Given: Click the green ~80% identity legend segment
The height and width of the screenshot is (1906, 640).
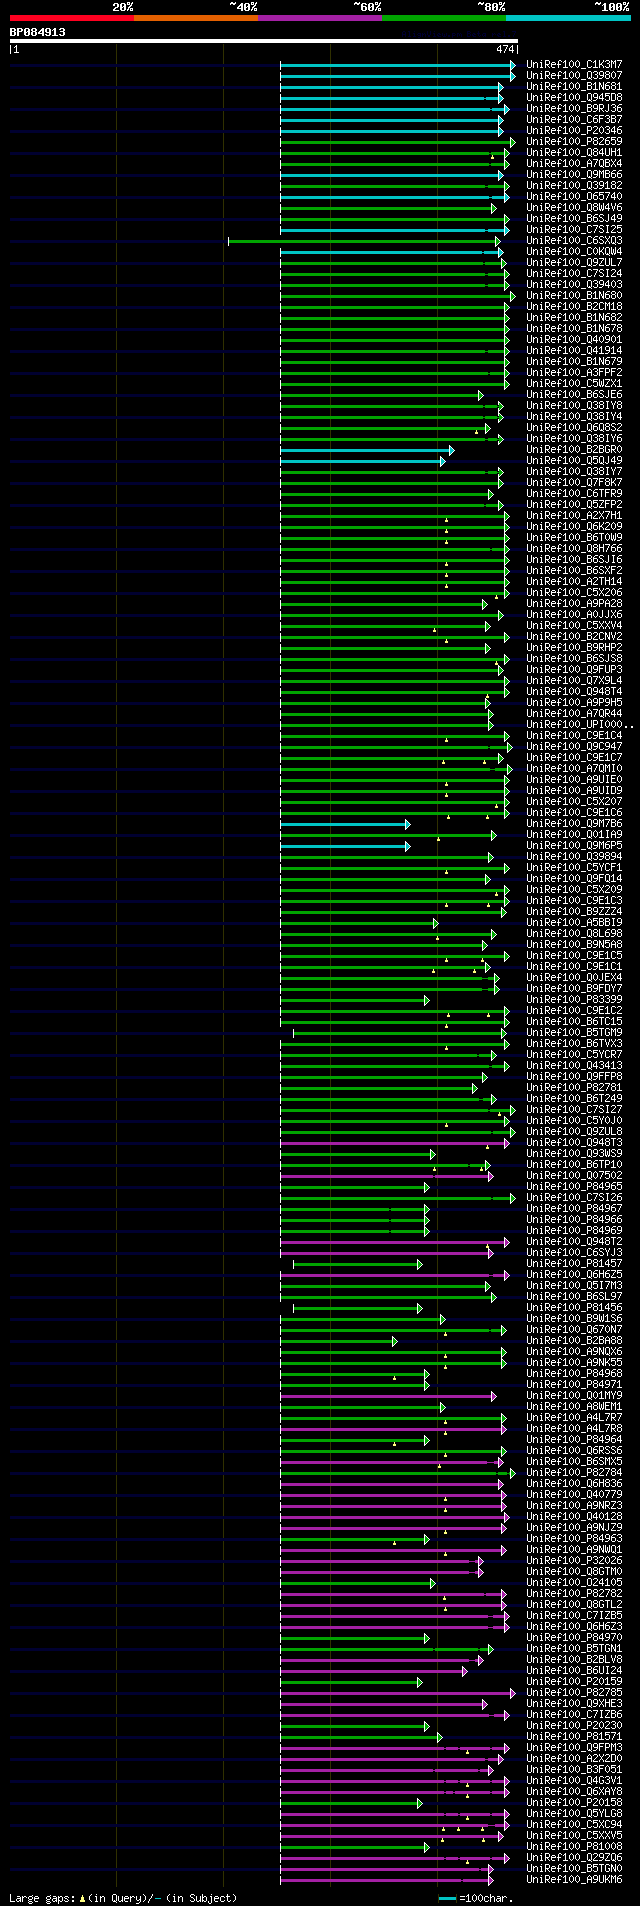Looking at the screenshot, I should click(443, 18).
